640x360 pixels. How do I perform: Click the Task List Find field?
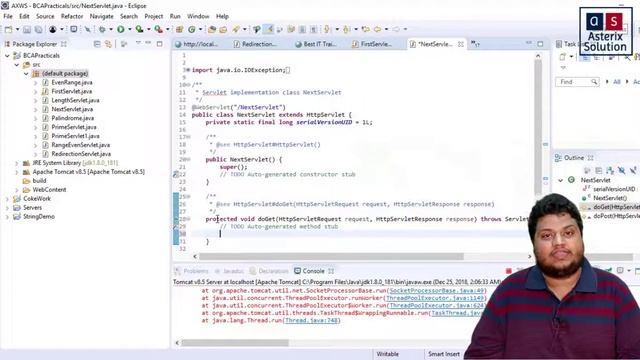coord(577,82)
